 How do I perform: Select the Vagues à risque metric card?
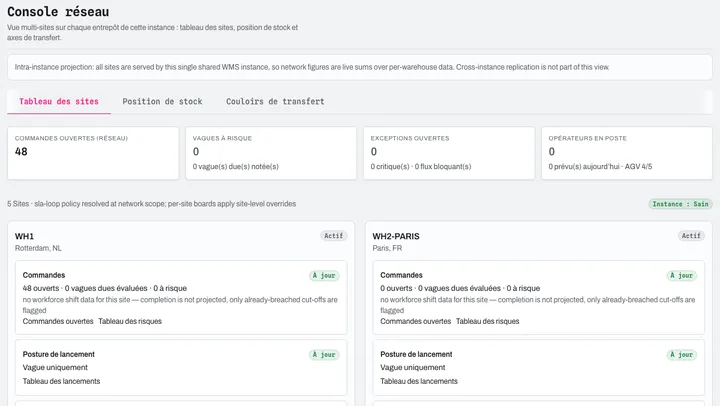271,153
